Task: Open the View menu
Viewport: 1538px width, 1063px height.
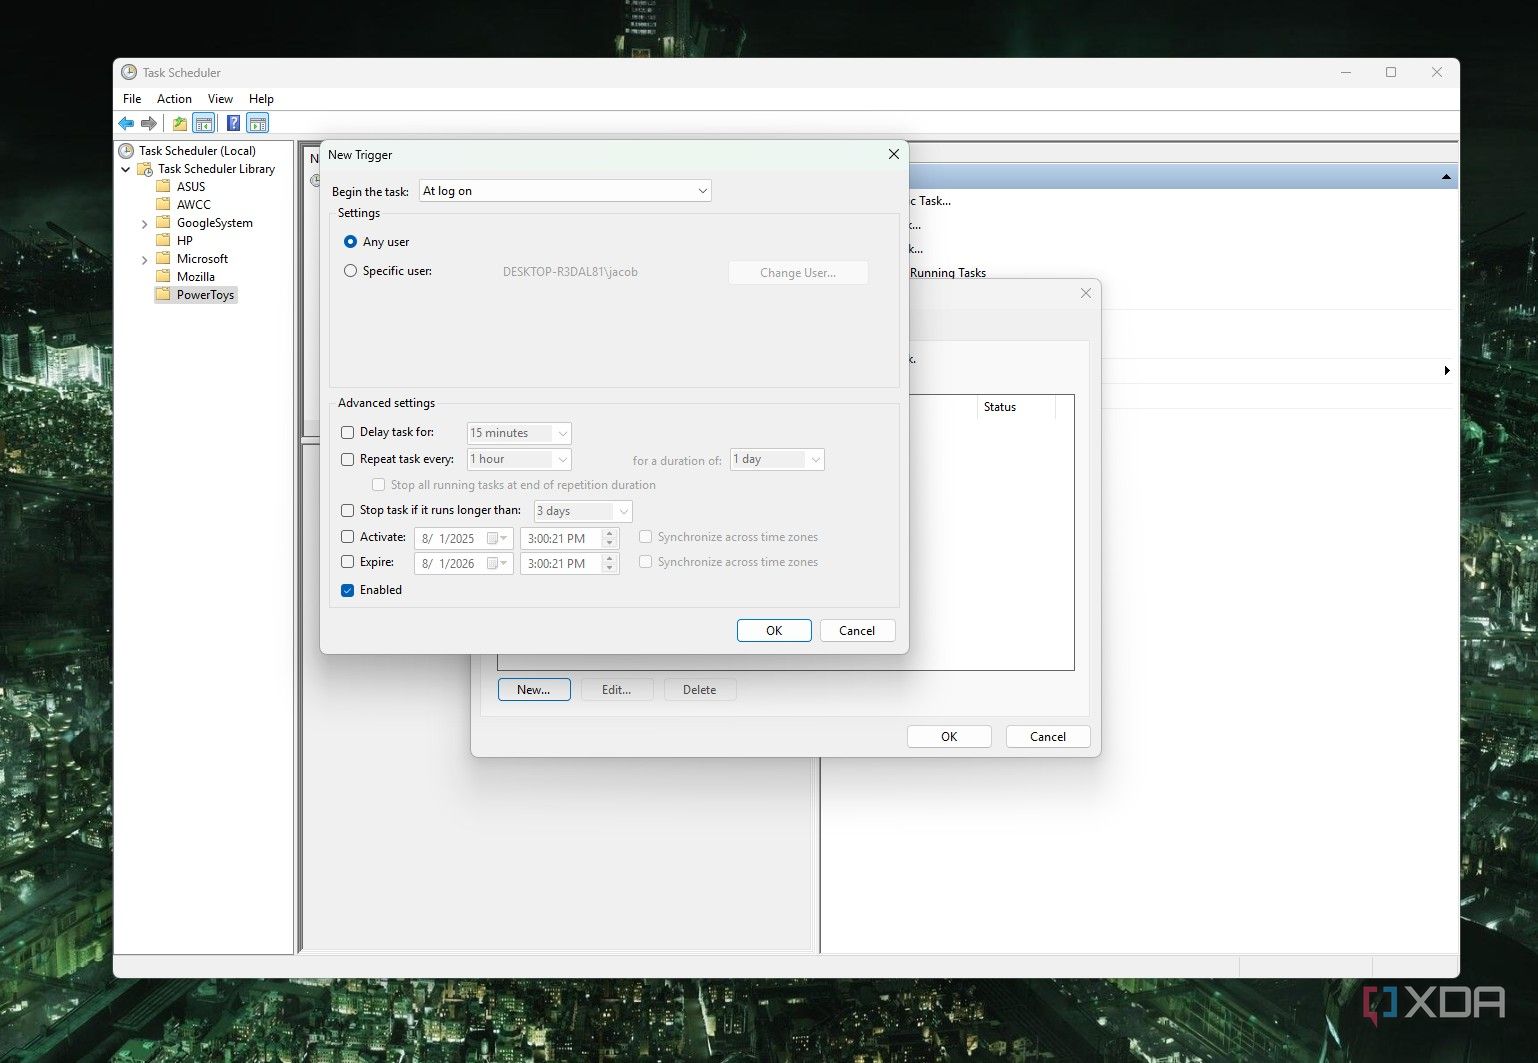Action: pos(220,99)
